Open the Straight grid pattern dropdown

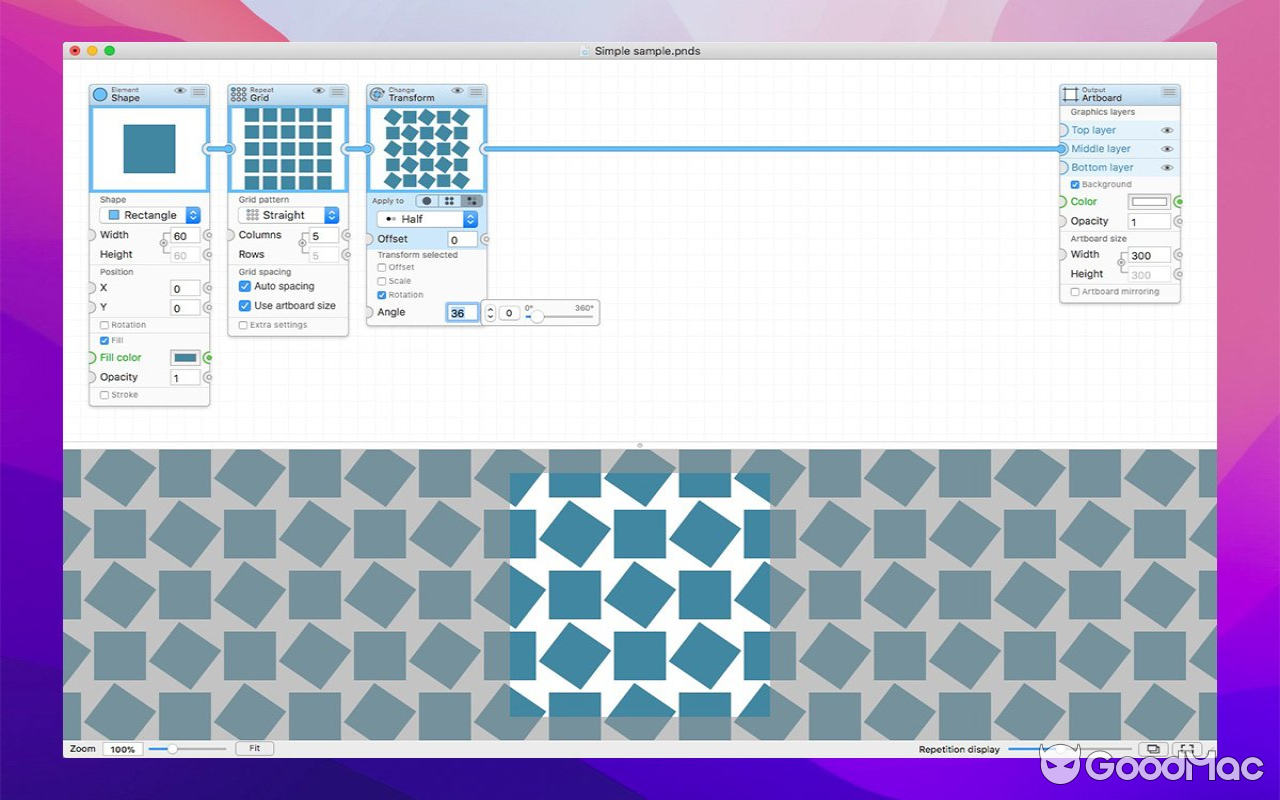point(287,214)
